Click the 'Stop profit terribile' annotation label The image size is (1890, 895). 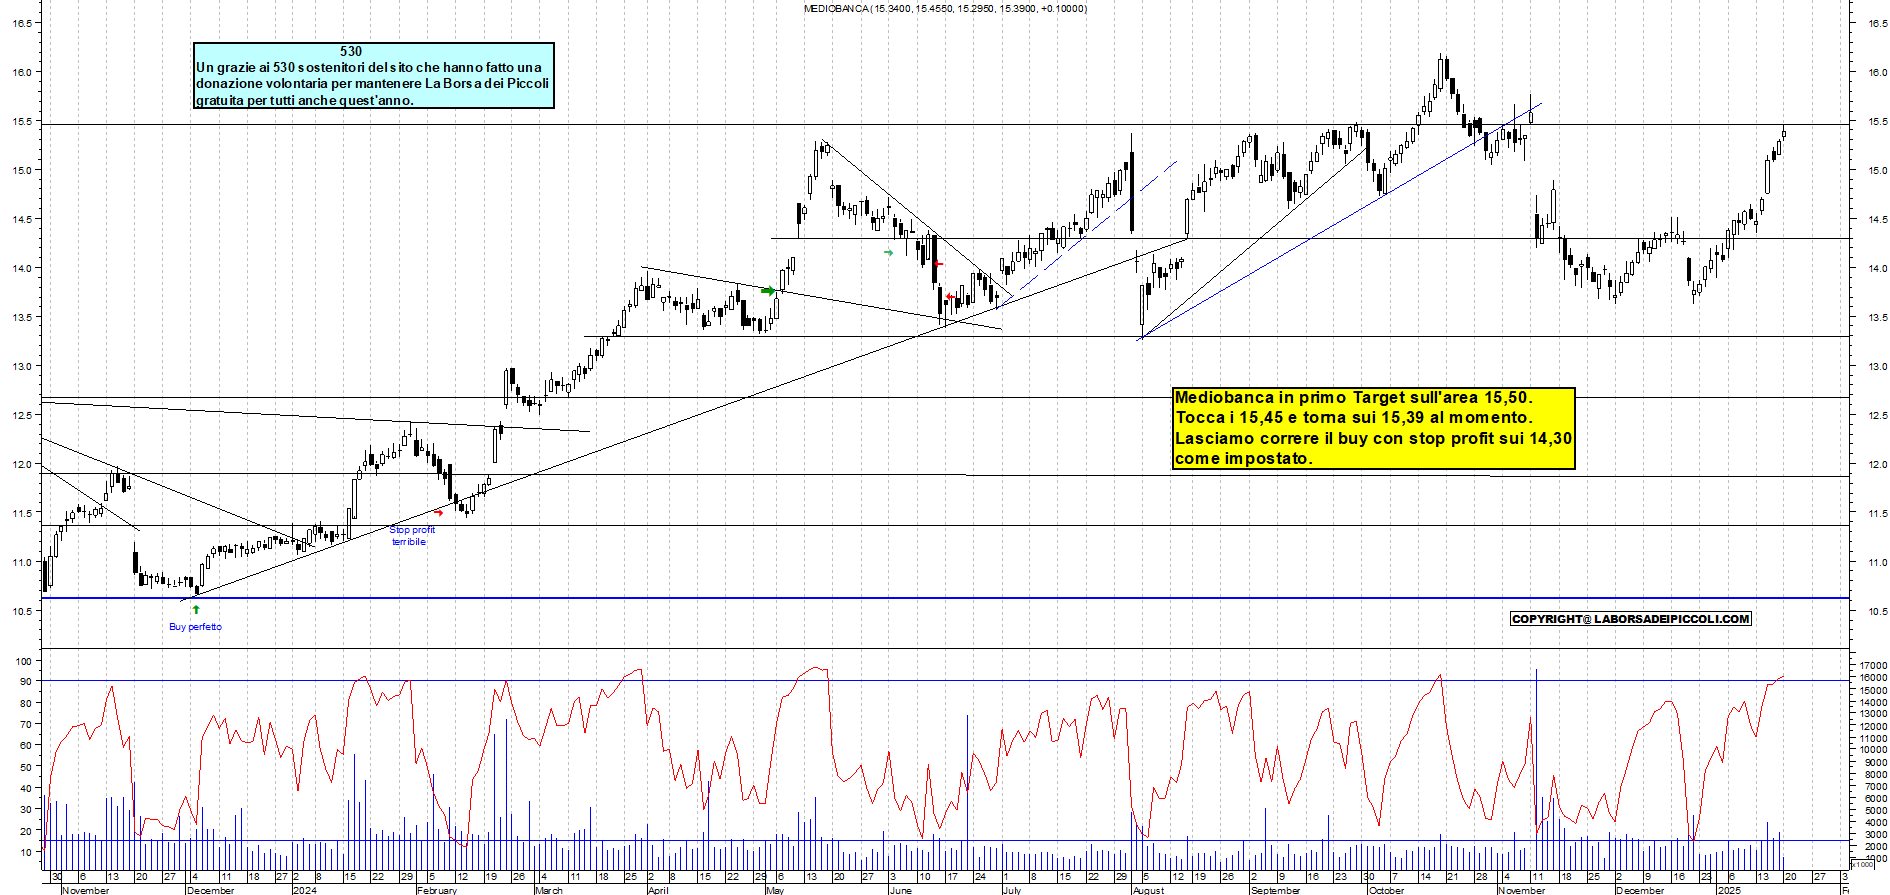click(x=412, y=536)
